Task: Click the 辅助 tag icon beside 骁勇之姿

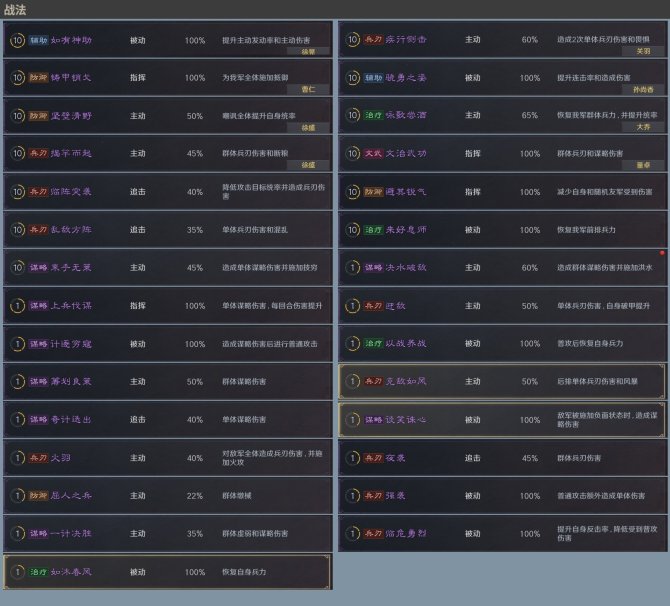Action: (372, 78)
